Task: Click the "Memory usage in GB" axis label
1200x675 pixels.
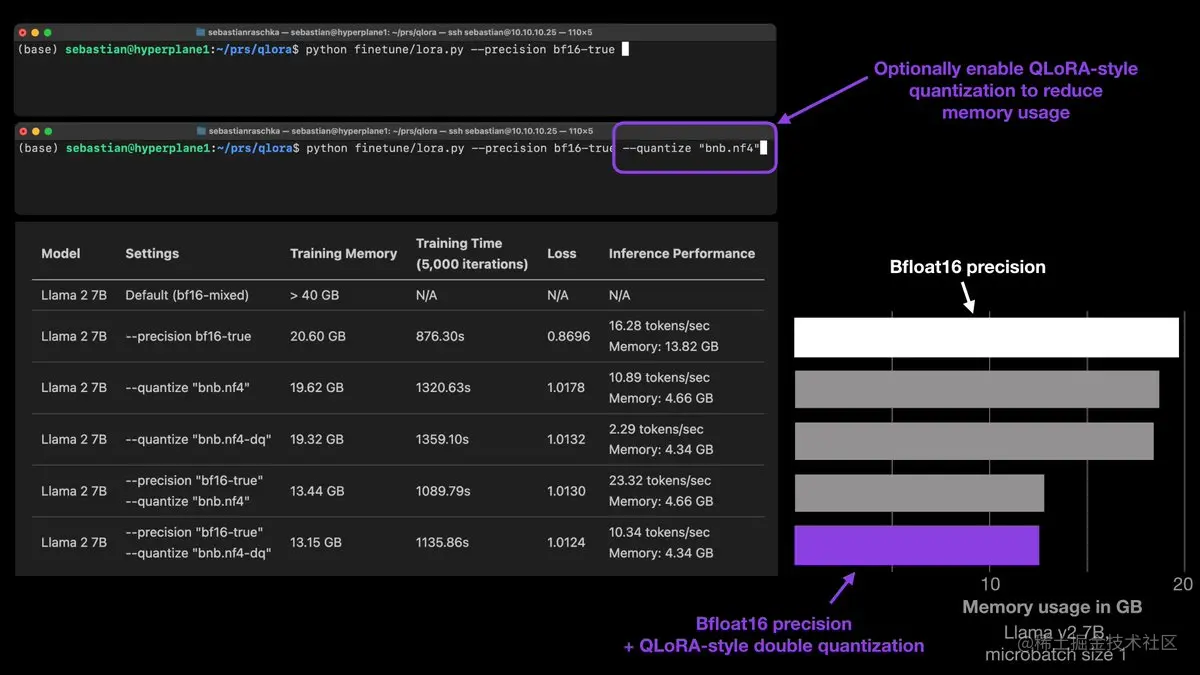Action: click(x=1052, y=607)
